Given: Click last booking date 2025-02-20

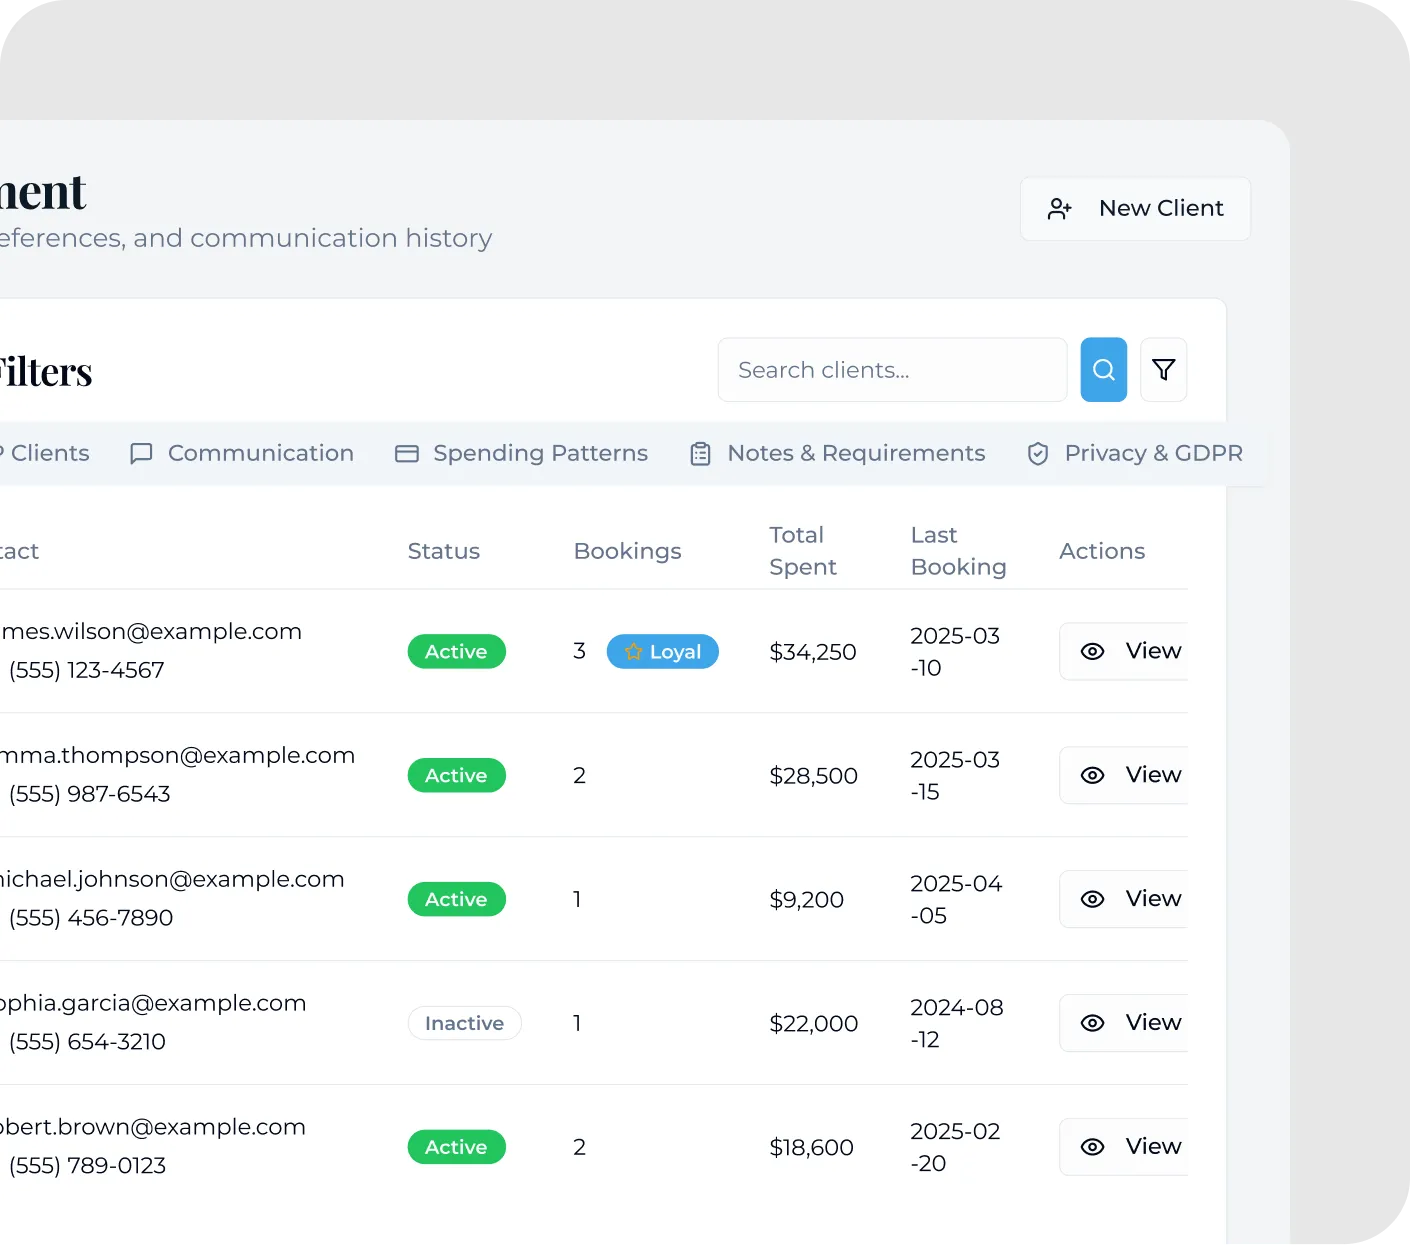Looking at the screenshot, I should pyautogui.click(x=955, y=1148).
